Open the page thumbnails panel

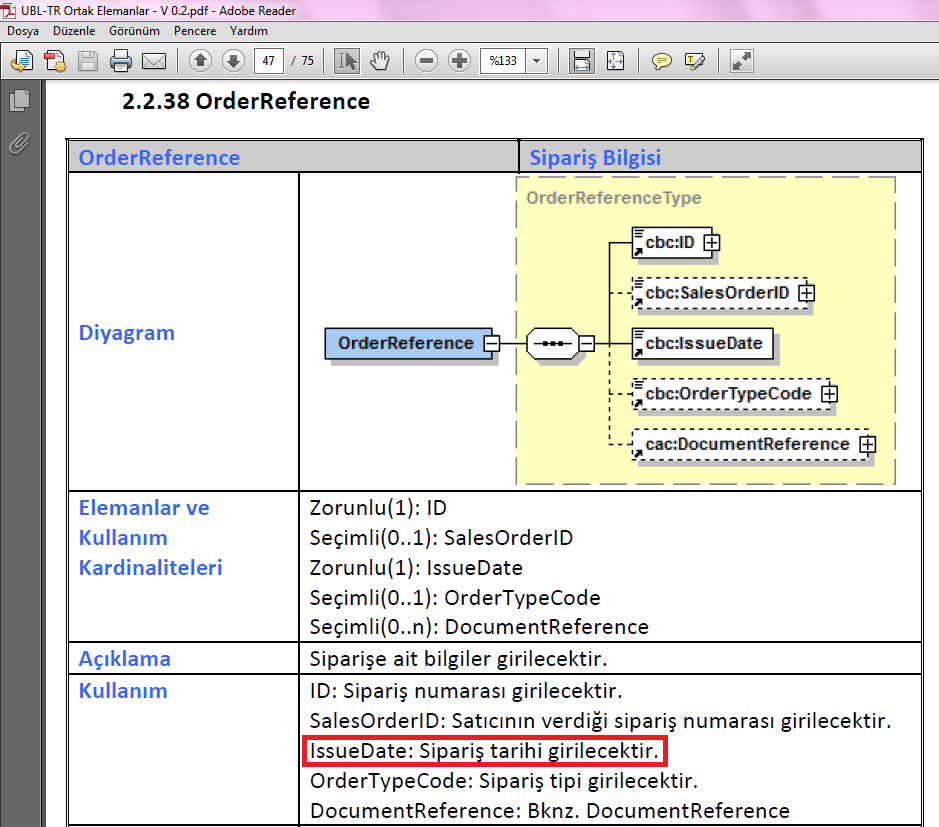[x=18, y=101]
